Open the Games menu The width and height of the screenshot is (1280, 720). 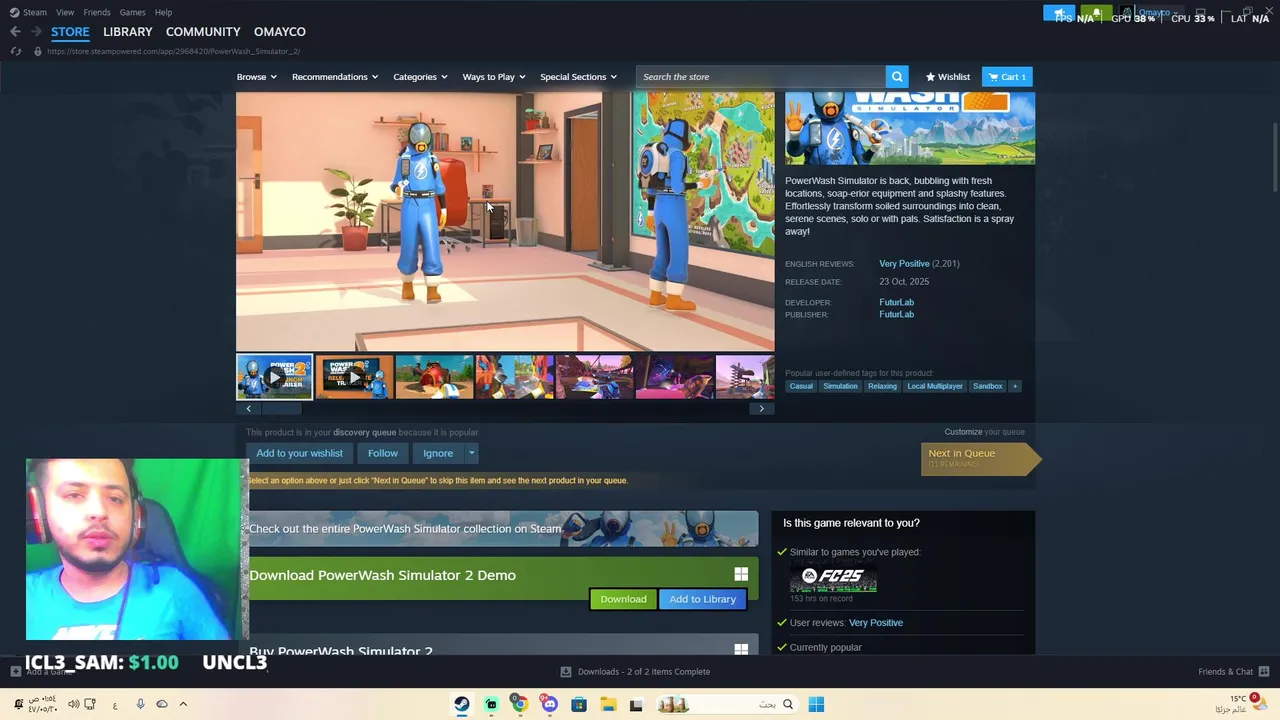point(132,12)
